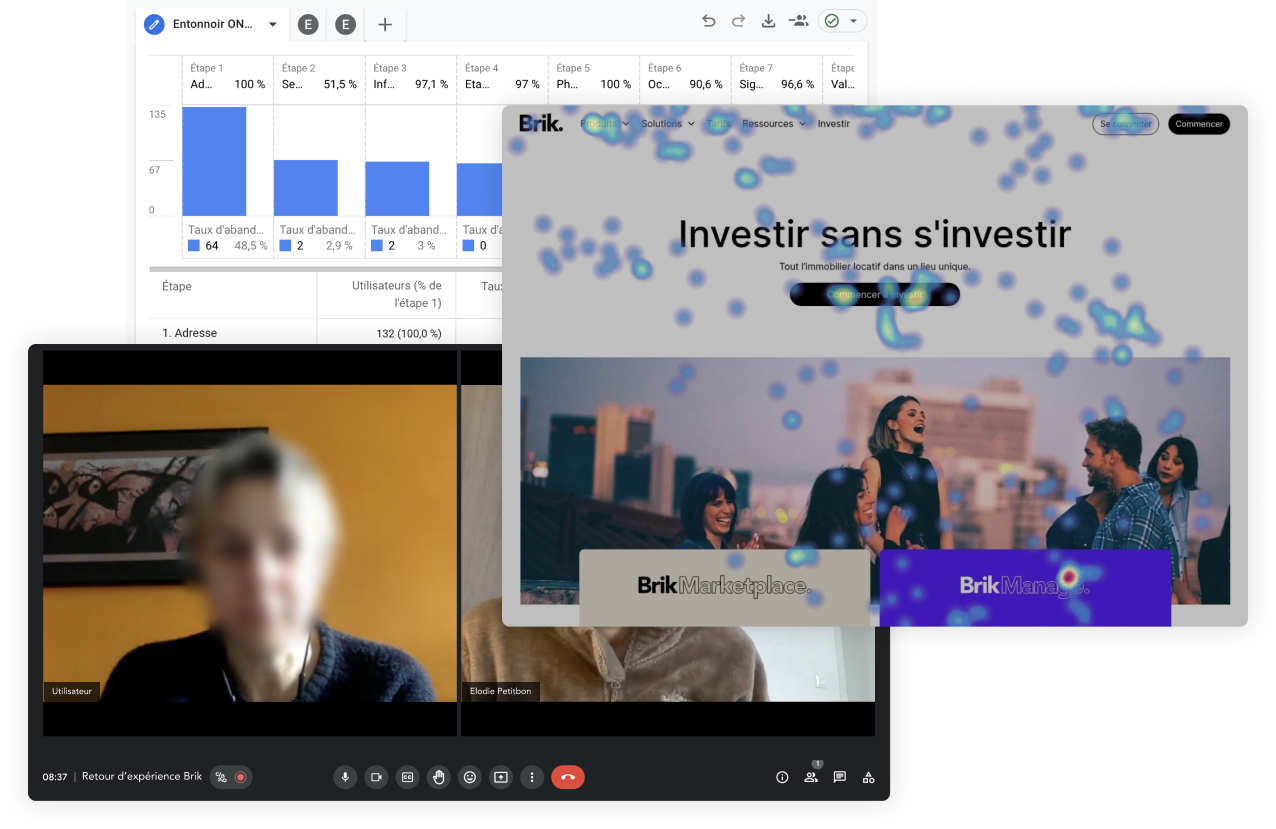This screenshot has width=1276, height=829.
Task: Toggle closed captions in the meeting
Action: 408,777
